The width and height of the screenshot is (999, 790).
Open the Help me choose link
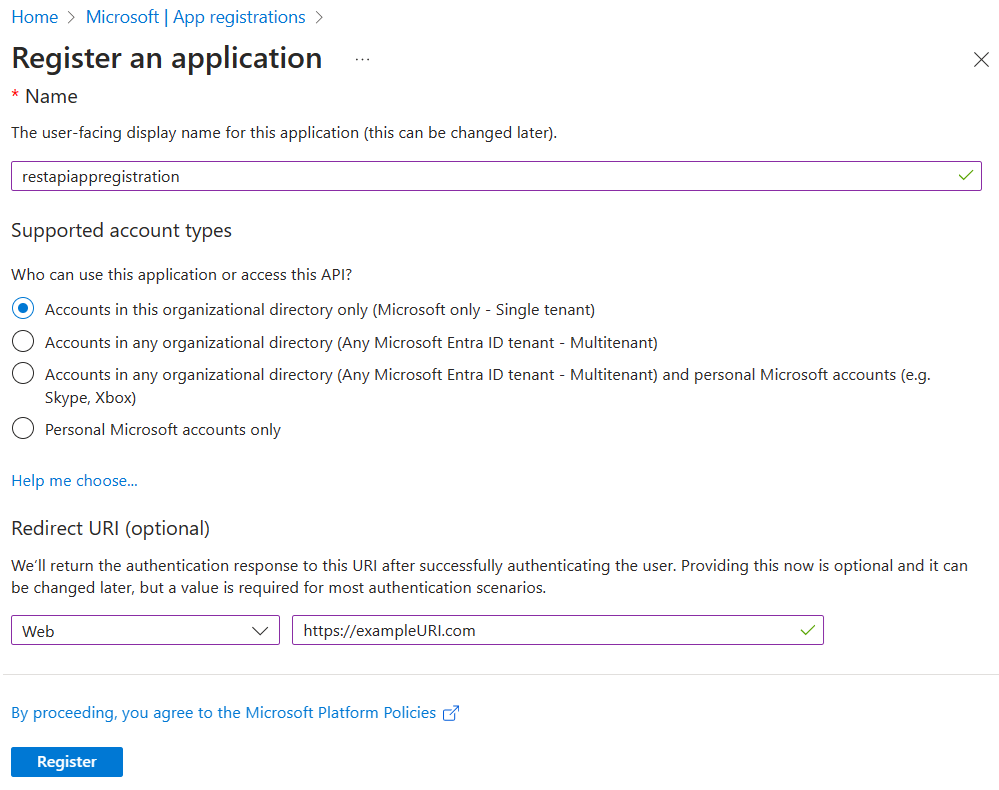74,480
